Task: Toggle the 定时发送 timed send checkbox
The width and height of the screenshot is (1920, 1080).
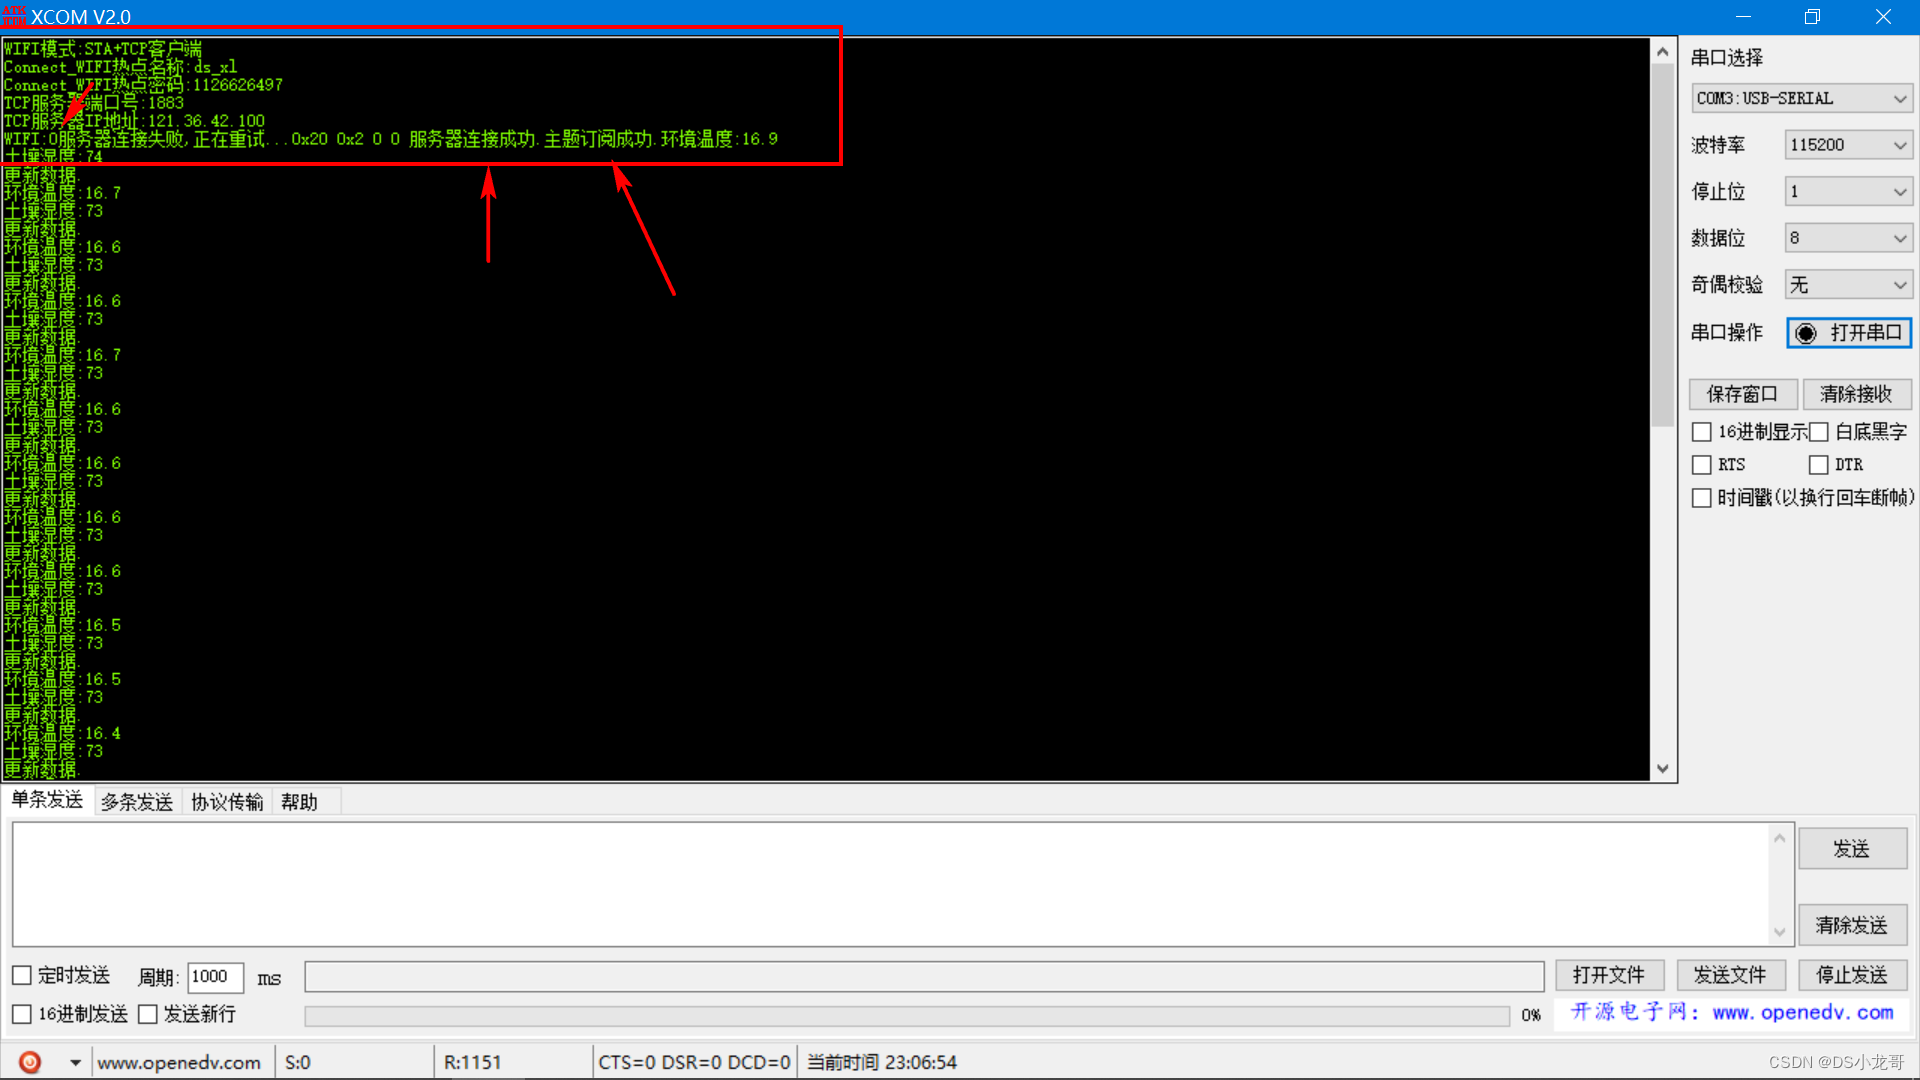Action: click(x=22, y=975)
